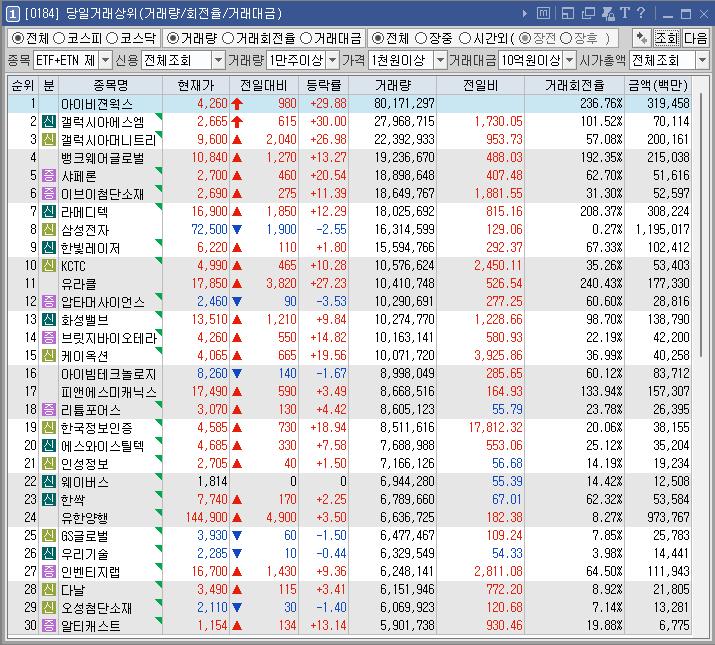The width and height of the screenshot is (715, 645).
Task: Click the 신 badge next to 갤럭시아에스엠
Action: click(49, 121)
